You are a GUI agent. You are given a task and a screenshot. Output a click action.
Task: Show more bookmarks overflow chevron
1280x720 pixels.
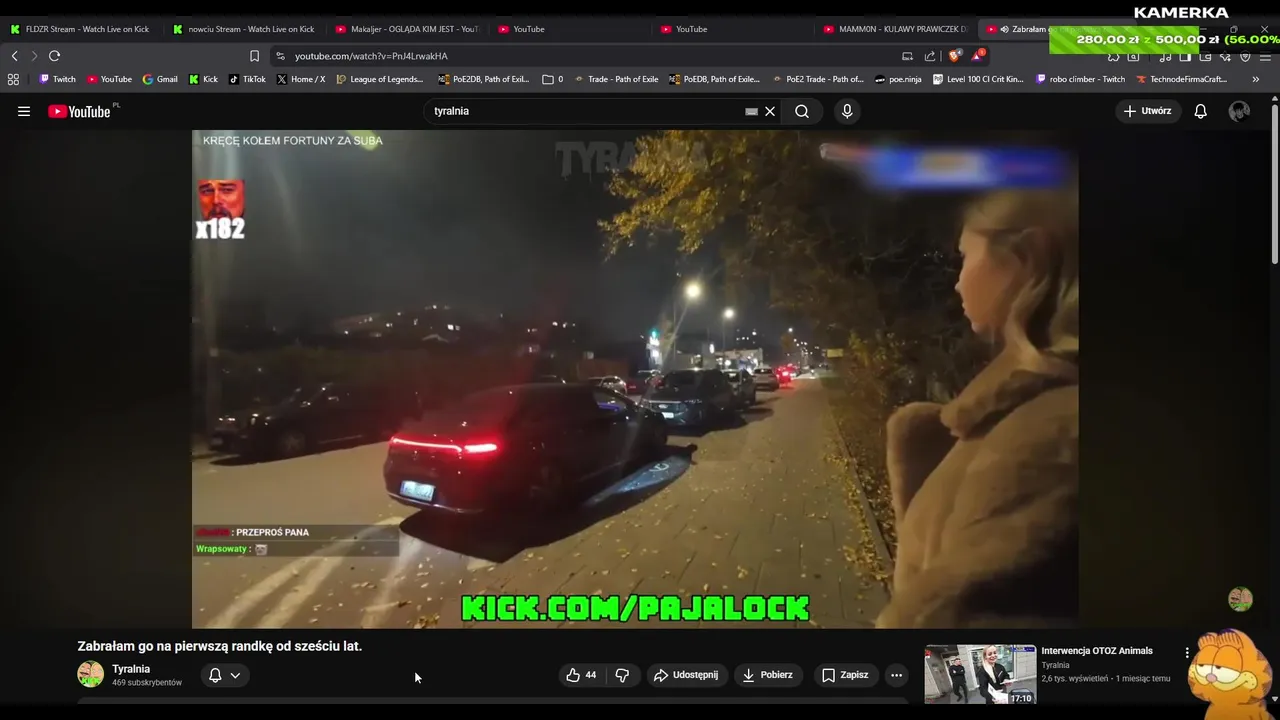(x=1256, y=79)
